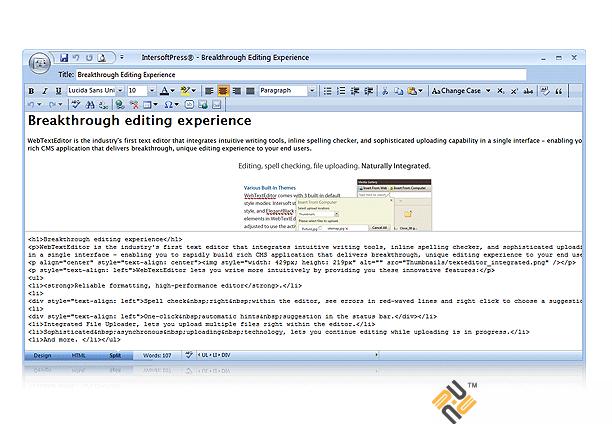Remove hyperlink with the red X icon
The height and width of the screenshot is (424, 612).
click(134, 105)
